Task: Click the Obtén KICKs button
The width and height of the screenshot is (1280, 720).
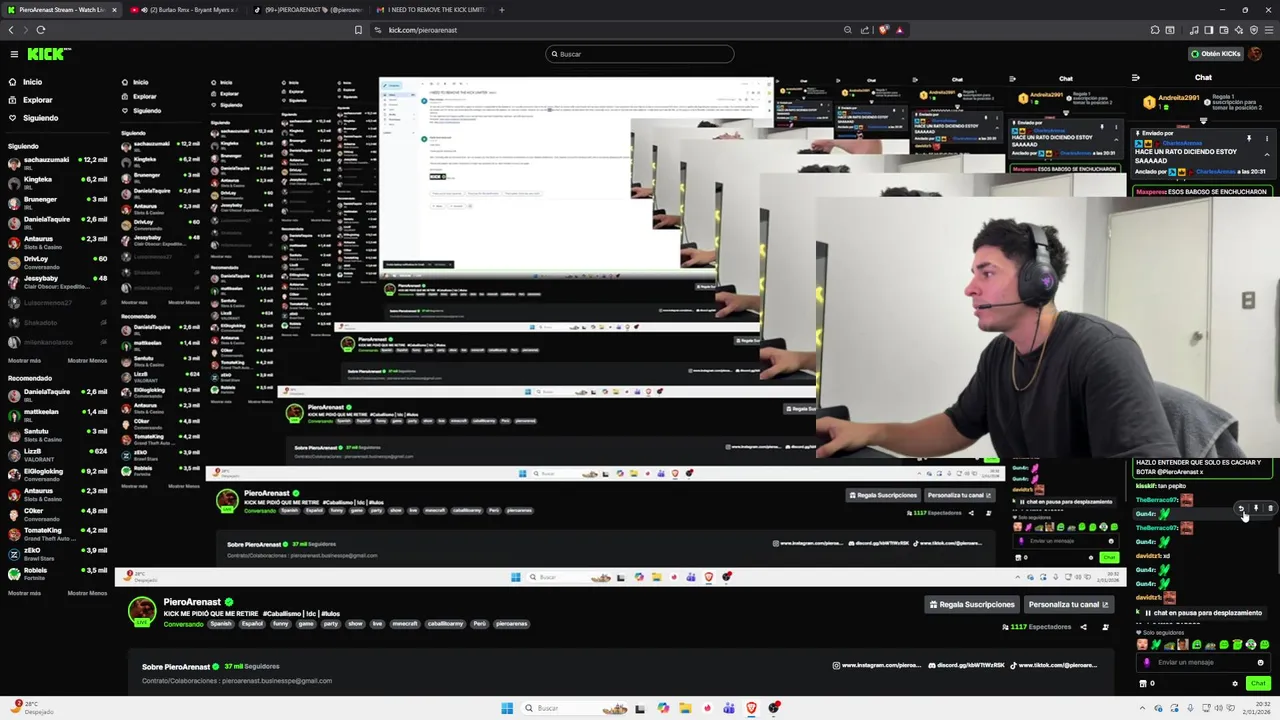Action: tap(1215, 54)
